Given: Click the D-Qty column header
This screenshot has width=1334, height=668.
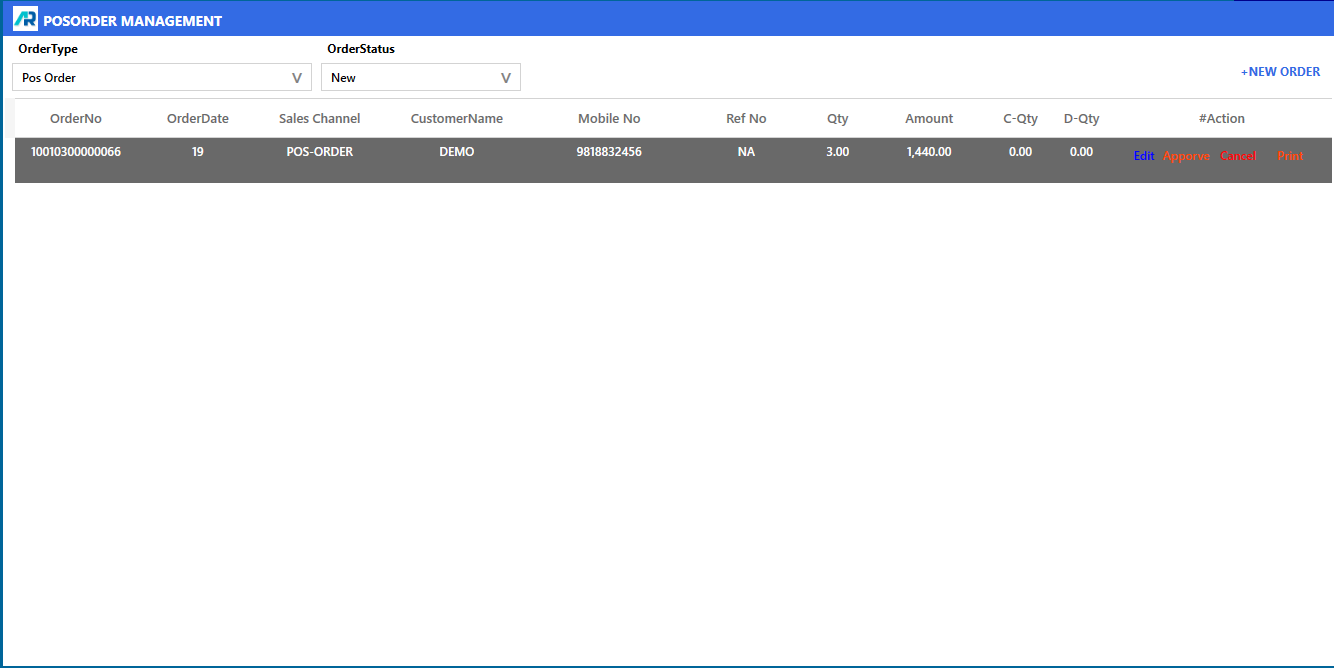Looking at the screenshot, I should pos(1081,118).
